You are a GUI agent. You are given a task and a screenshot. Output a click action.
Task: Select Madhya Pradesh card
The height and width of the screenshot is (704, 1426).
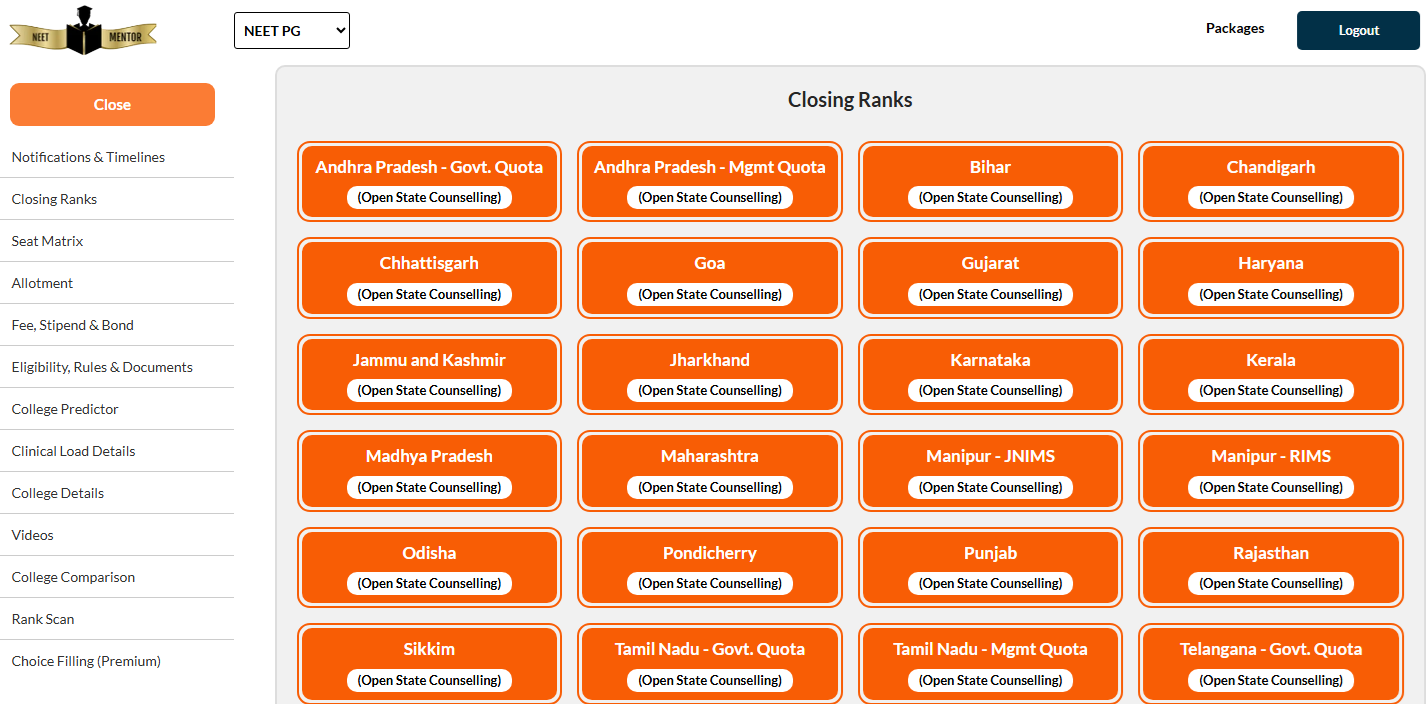429,471
